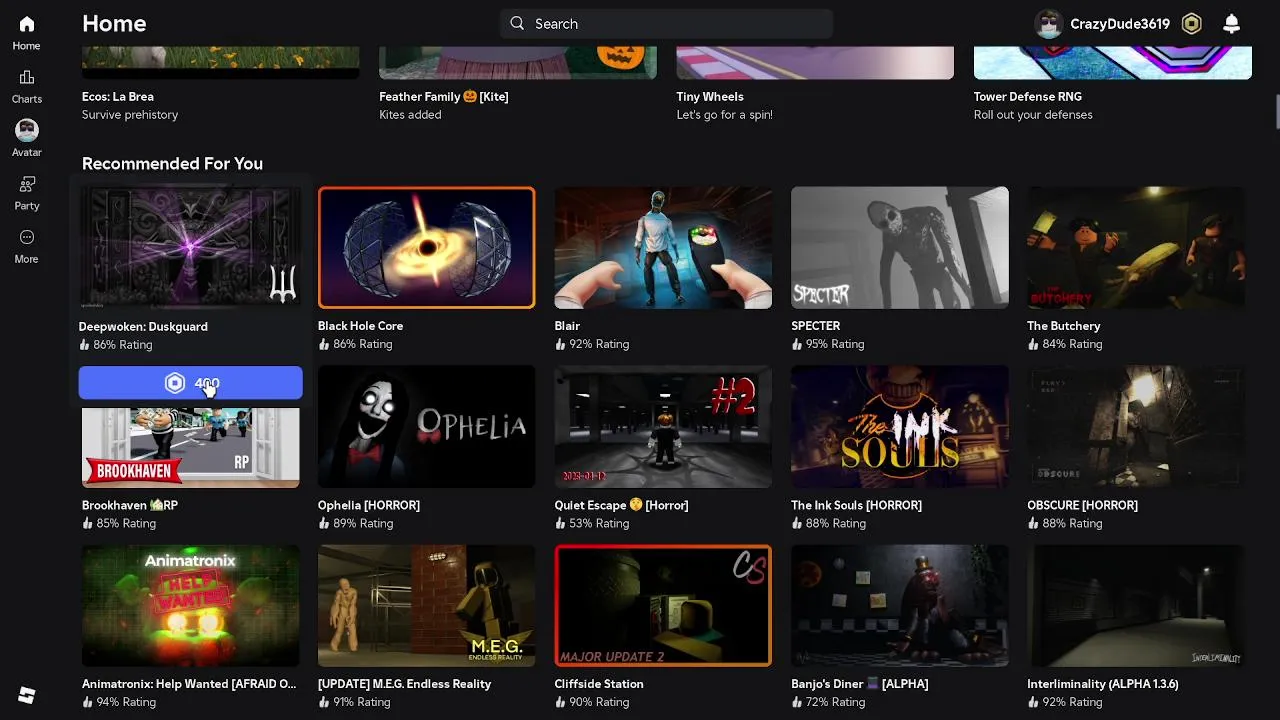
Task: Click the 84% Rating under The Butchery
Action: [x=1065, y=344]
